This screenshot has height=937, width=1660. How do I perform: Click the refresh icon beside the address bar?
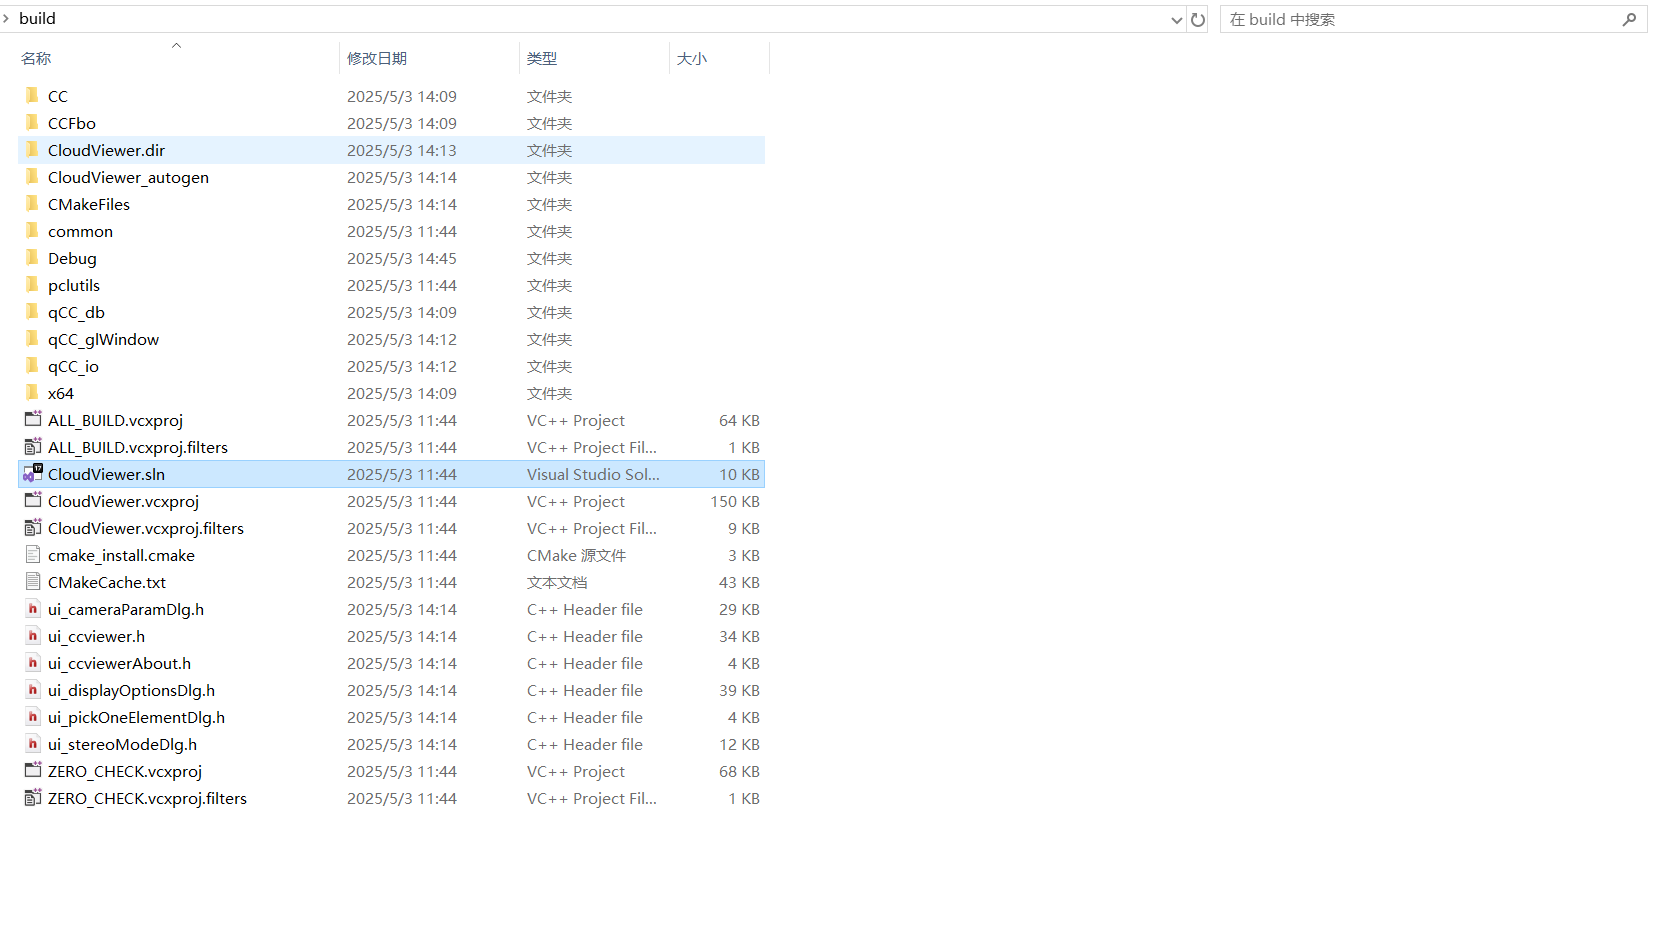[1197, 19]
